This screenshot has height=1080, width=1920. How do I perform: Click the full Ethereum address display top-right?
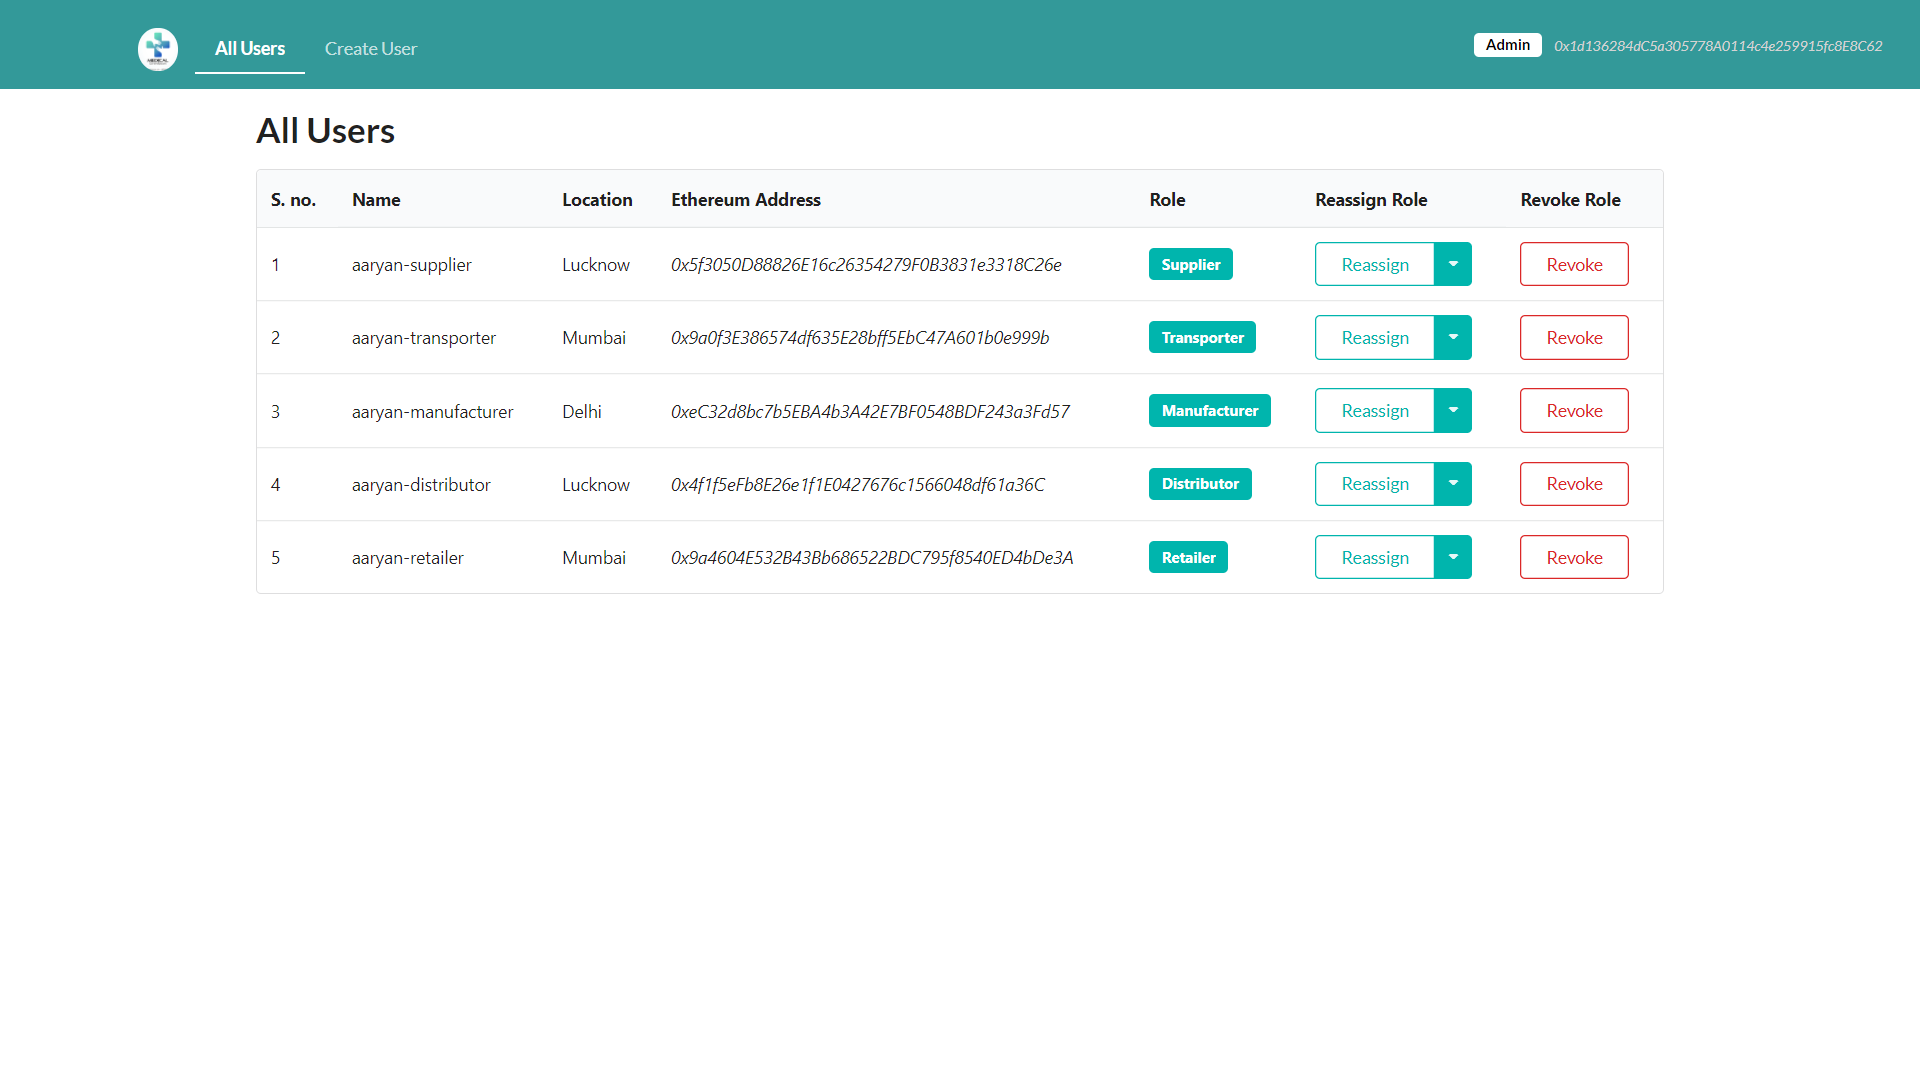(x=1720, y=44)
